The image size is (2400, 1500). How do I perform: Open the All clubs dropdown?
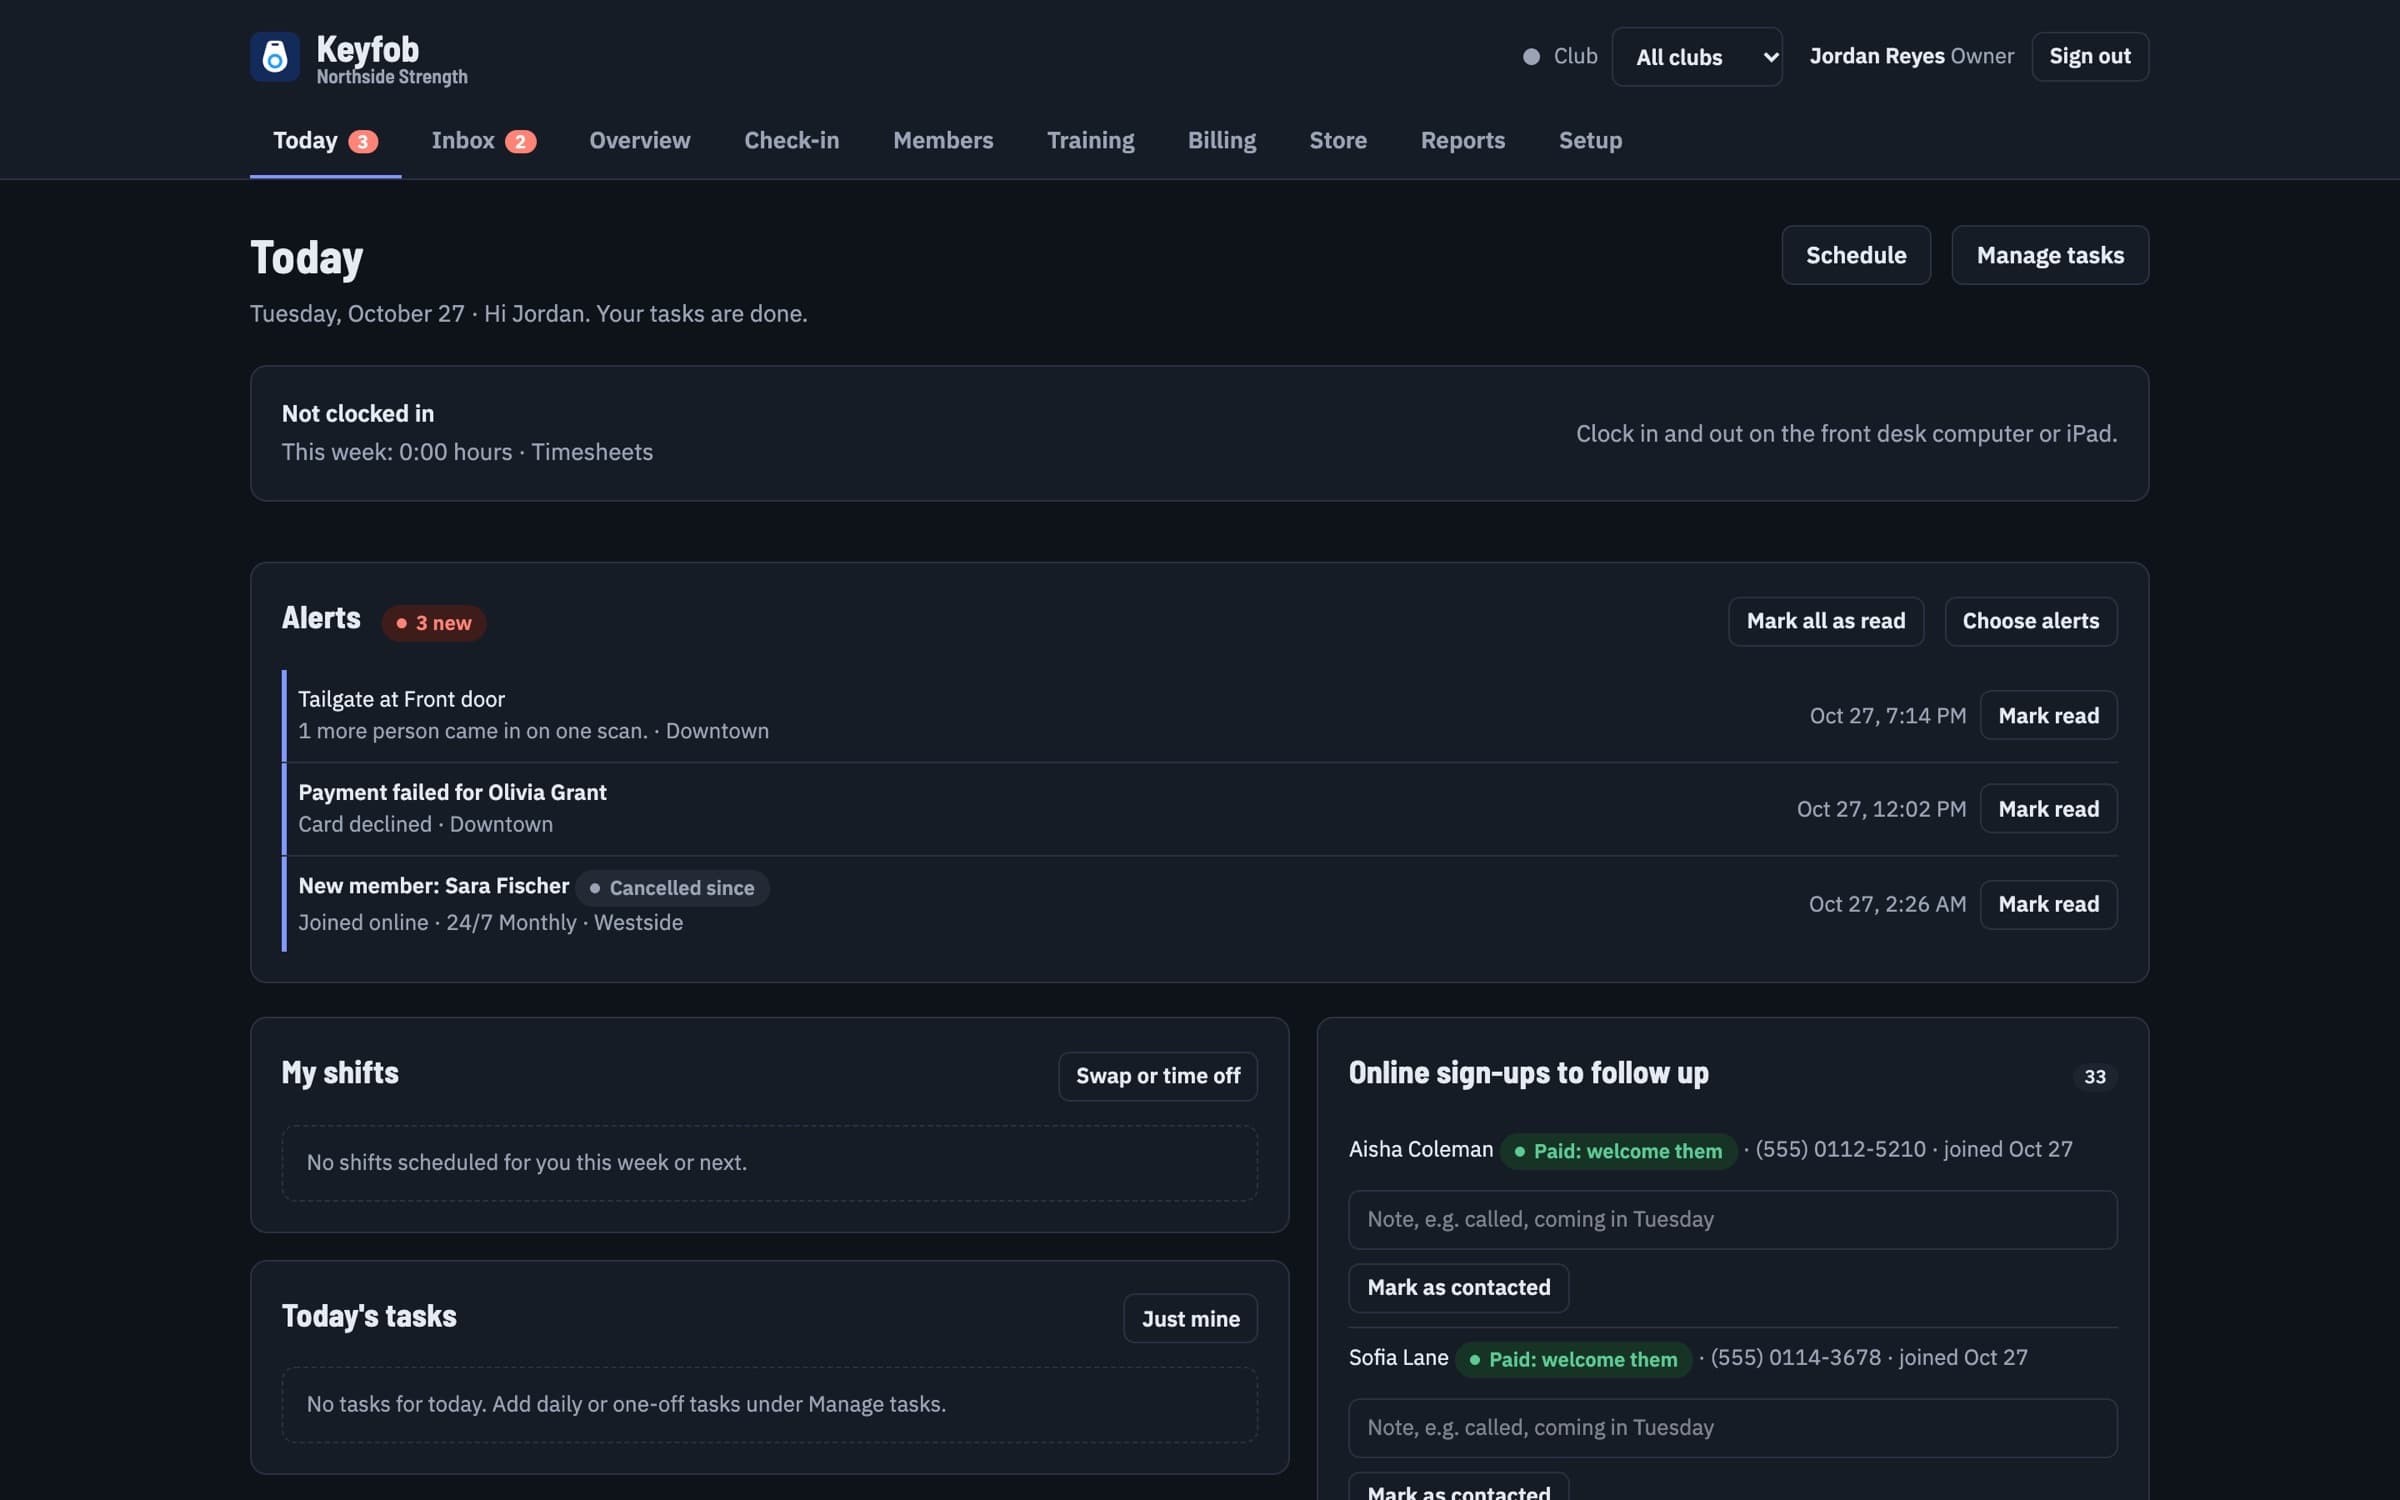pos(1697,57)
